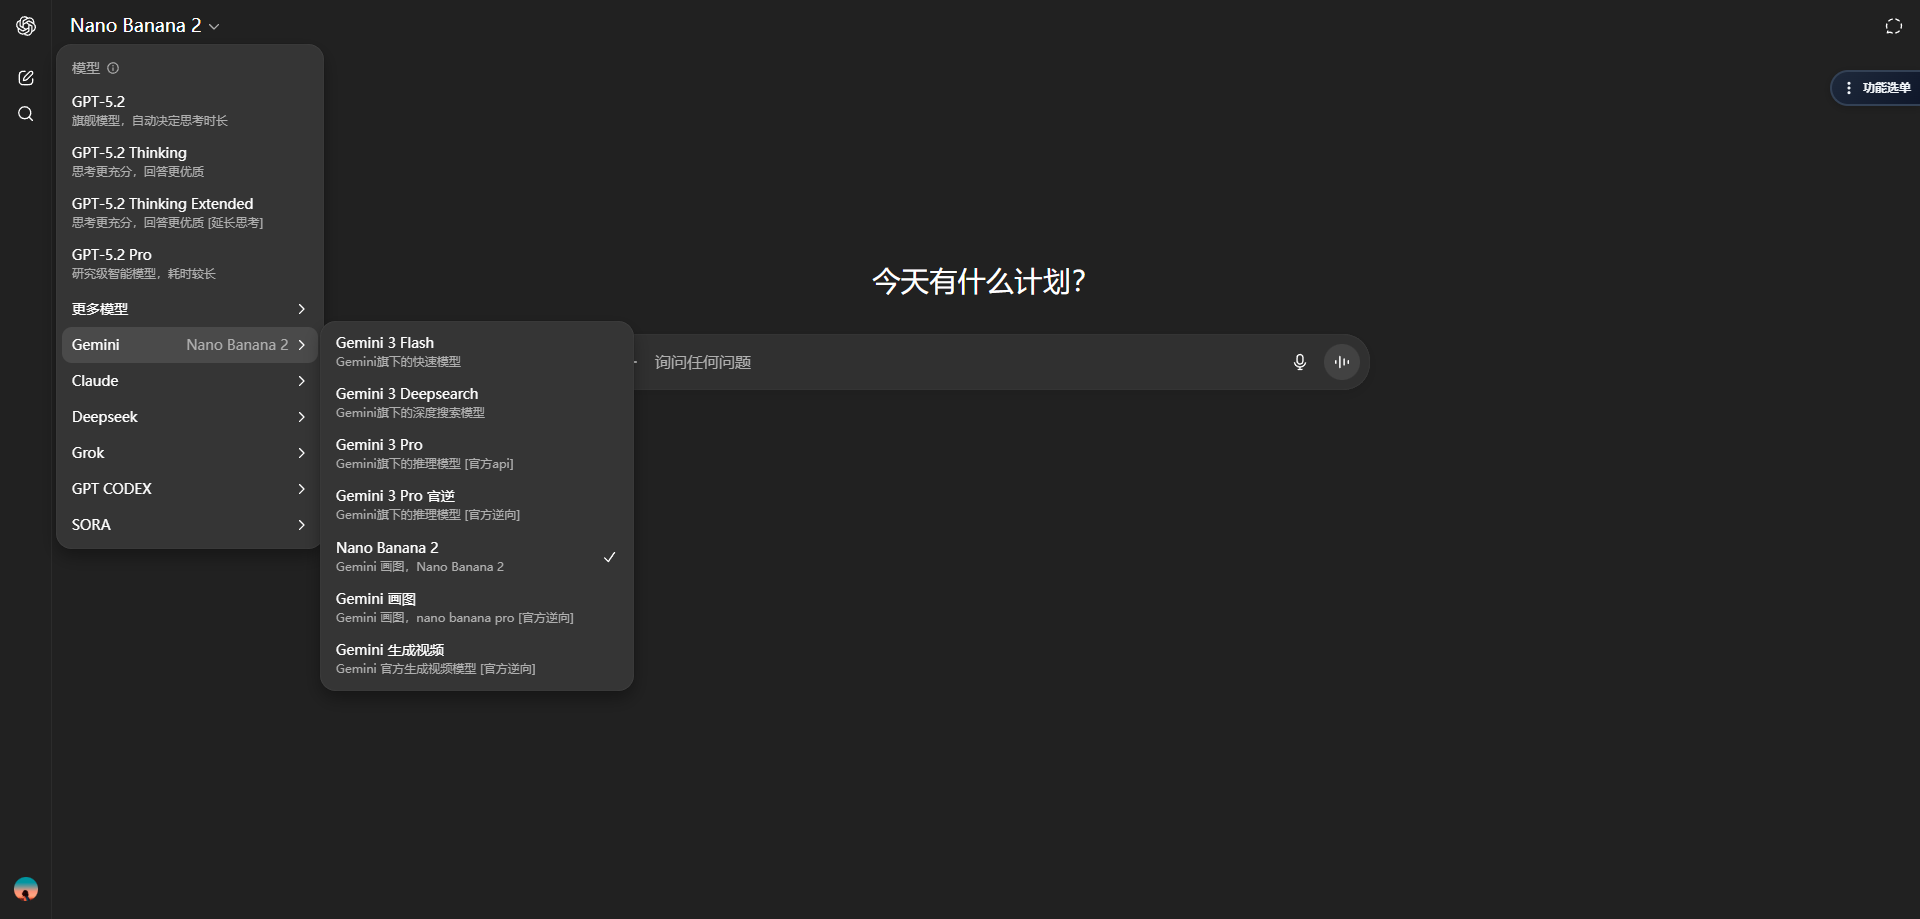Viewport: 1920px width, 919px height.
Task: Start voice mode with the waveform icon
Action: coord(1342,362)
